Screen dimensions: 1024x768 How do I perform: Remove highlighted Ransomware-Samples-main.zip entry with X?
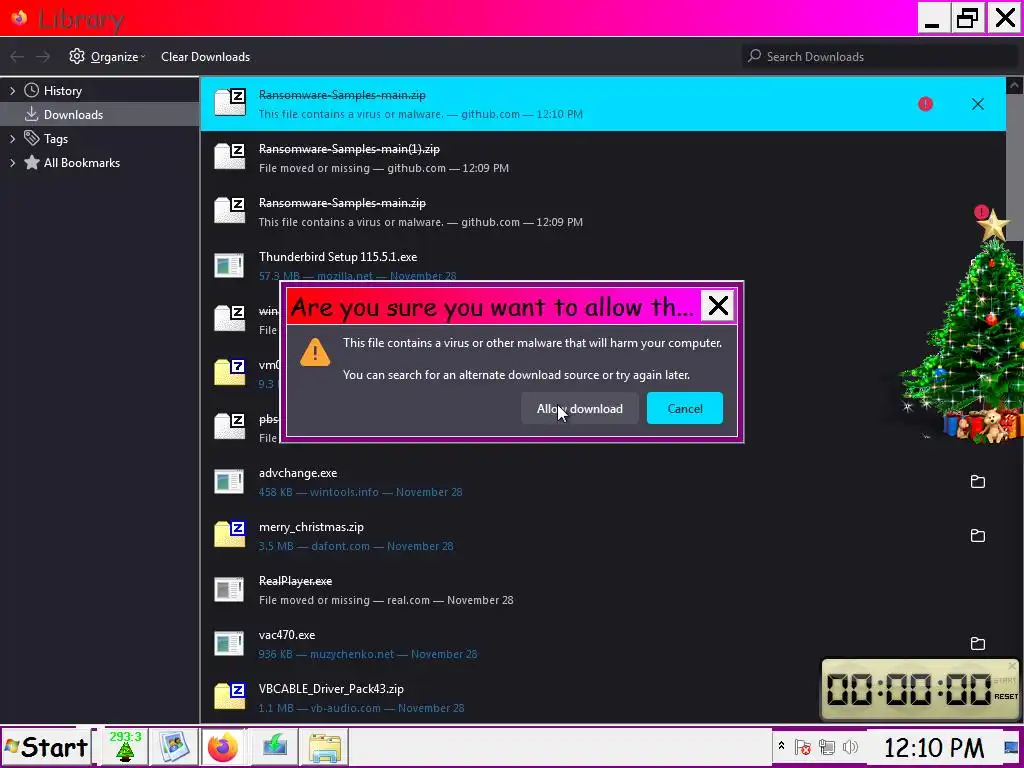coord(977,104)
